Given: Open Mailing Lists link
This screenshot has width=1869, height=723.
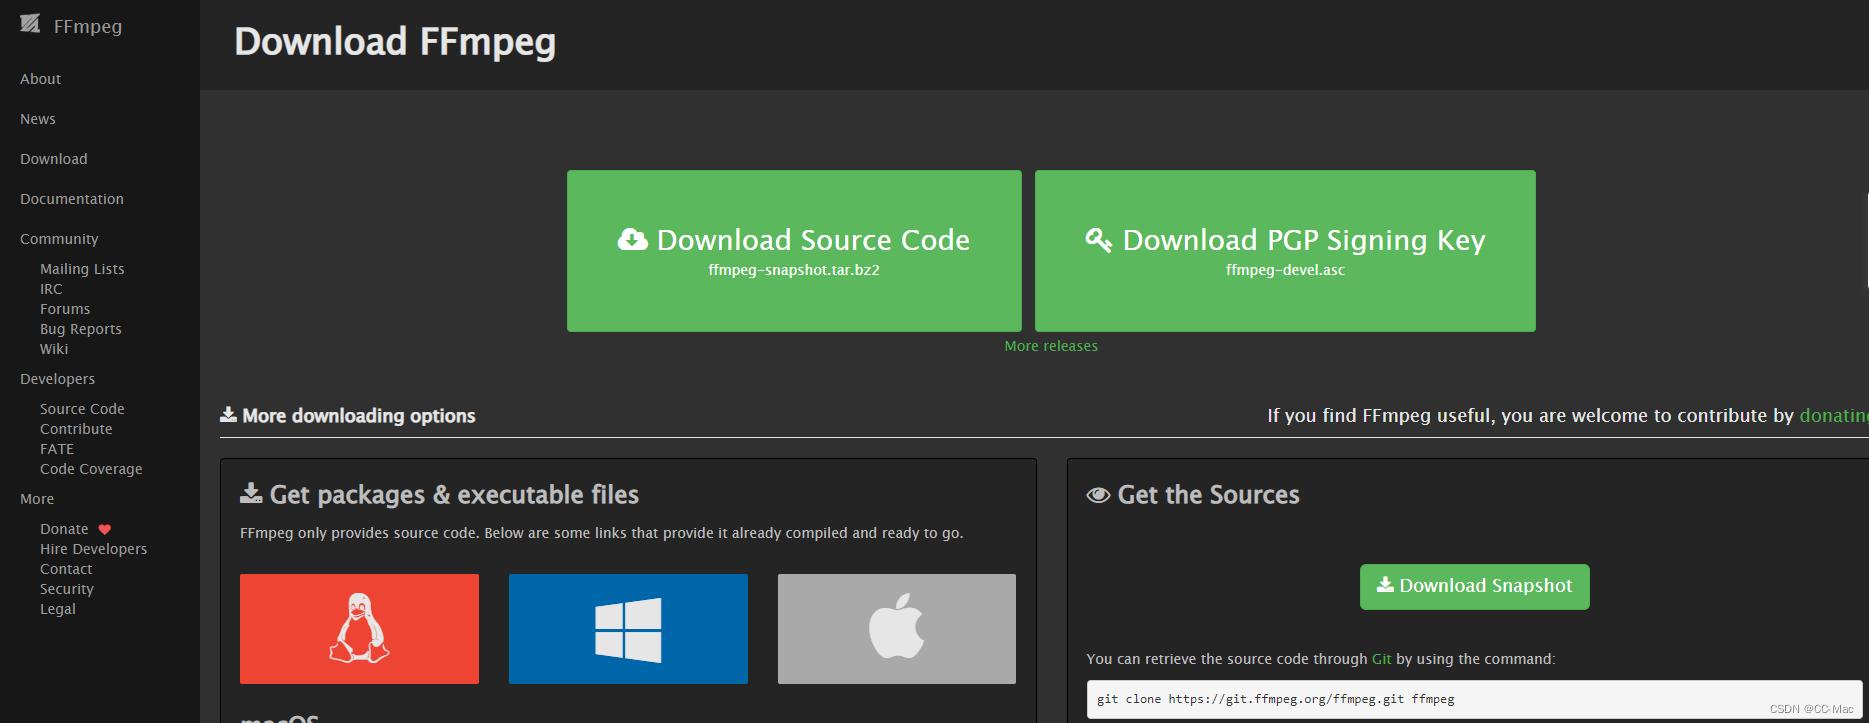Looking at the screenshot, I should (x=82, y=269).
